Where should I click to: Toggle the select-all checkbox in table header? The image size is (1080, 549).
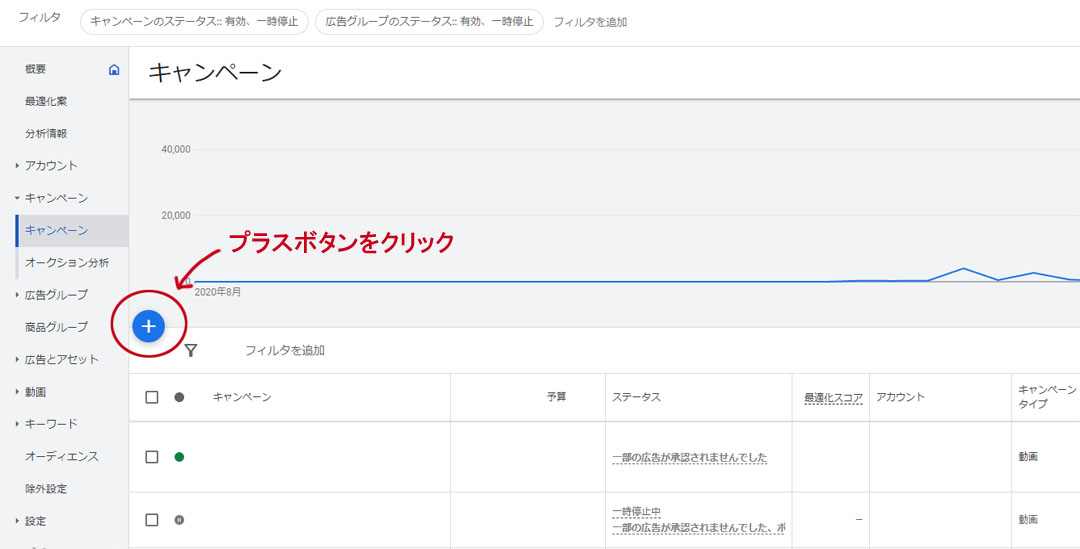coord(152,397)
